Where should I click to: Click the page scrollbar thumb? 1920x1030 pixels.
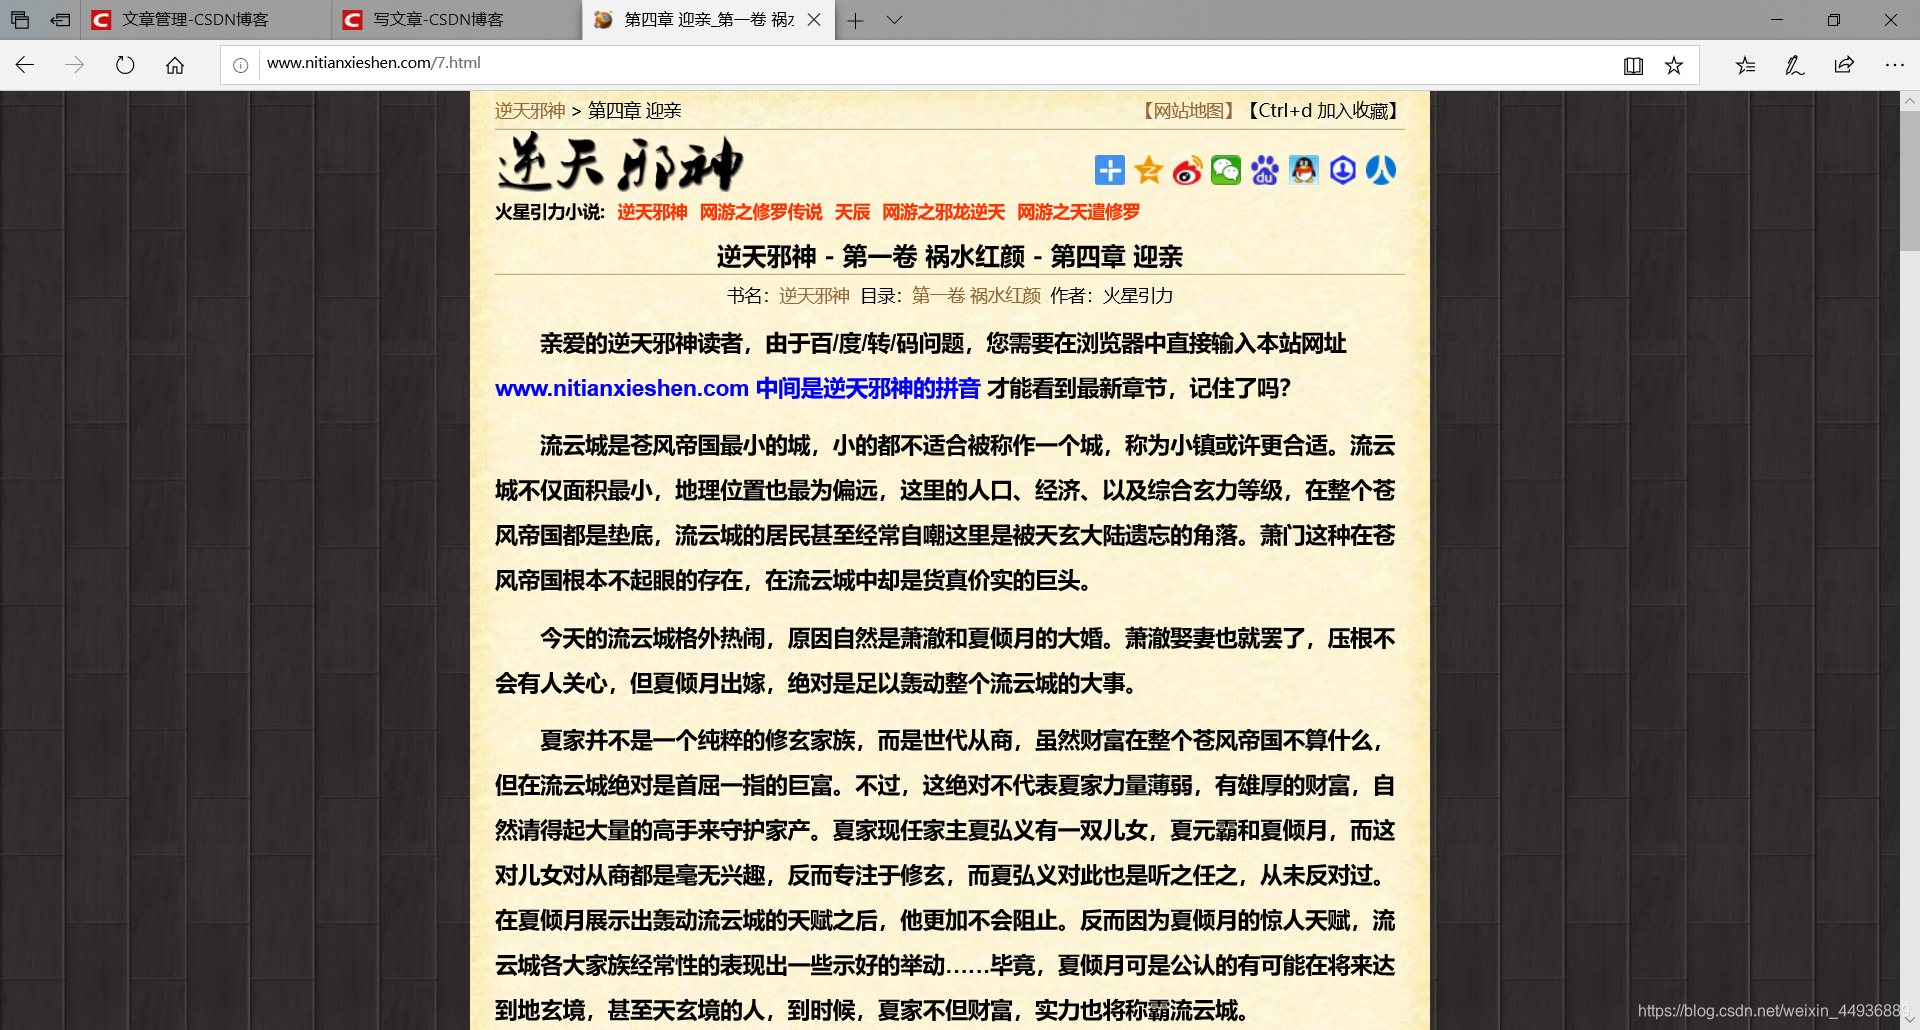click(1910, 180)
